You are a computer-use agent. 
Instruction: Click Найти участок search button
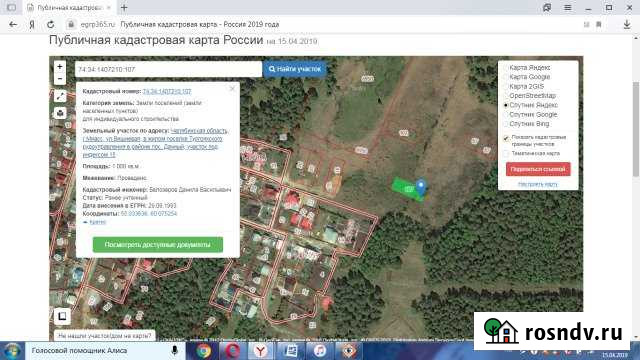coord(295,69)
